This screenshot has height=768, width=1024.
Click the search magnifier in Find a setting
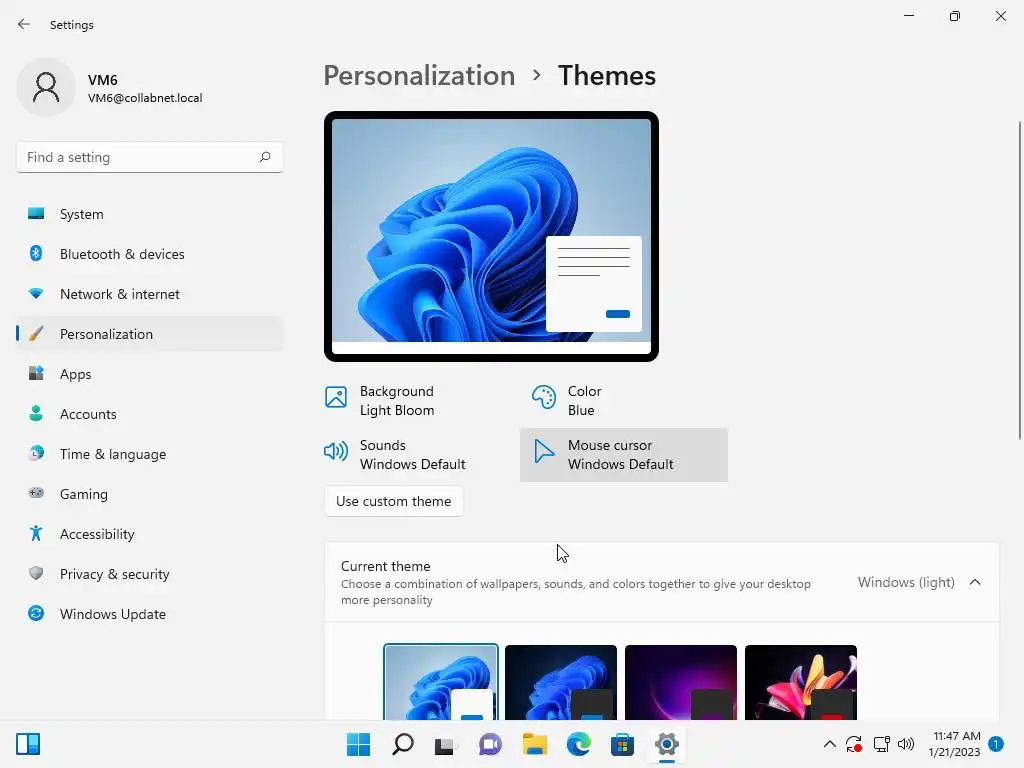(264, 157)
